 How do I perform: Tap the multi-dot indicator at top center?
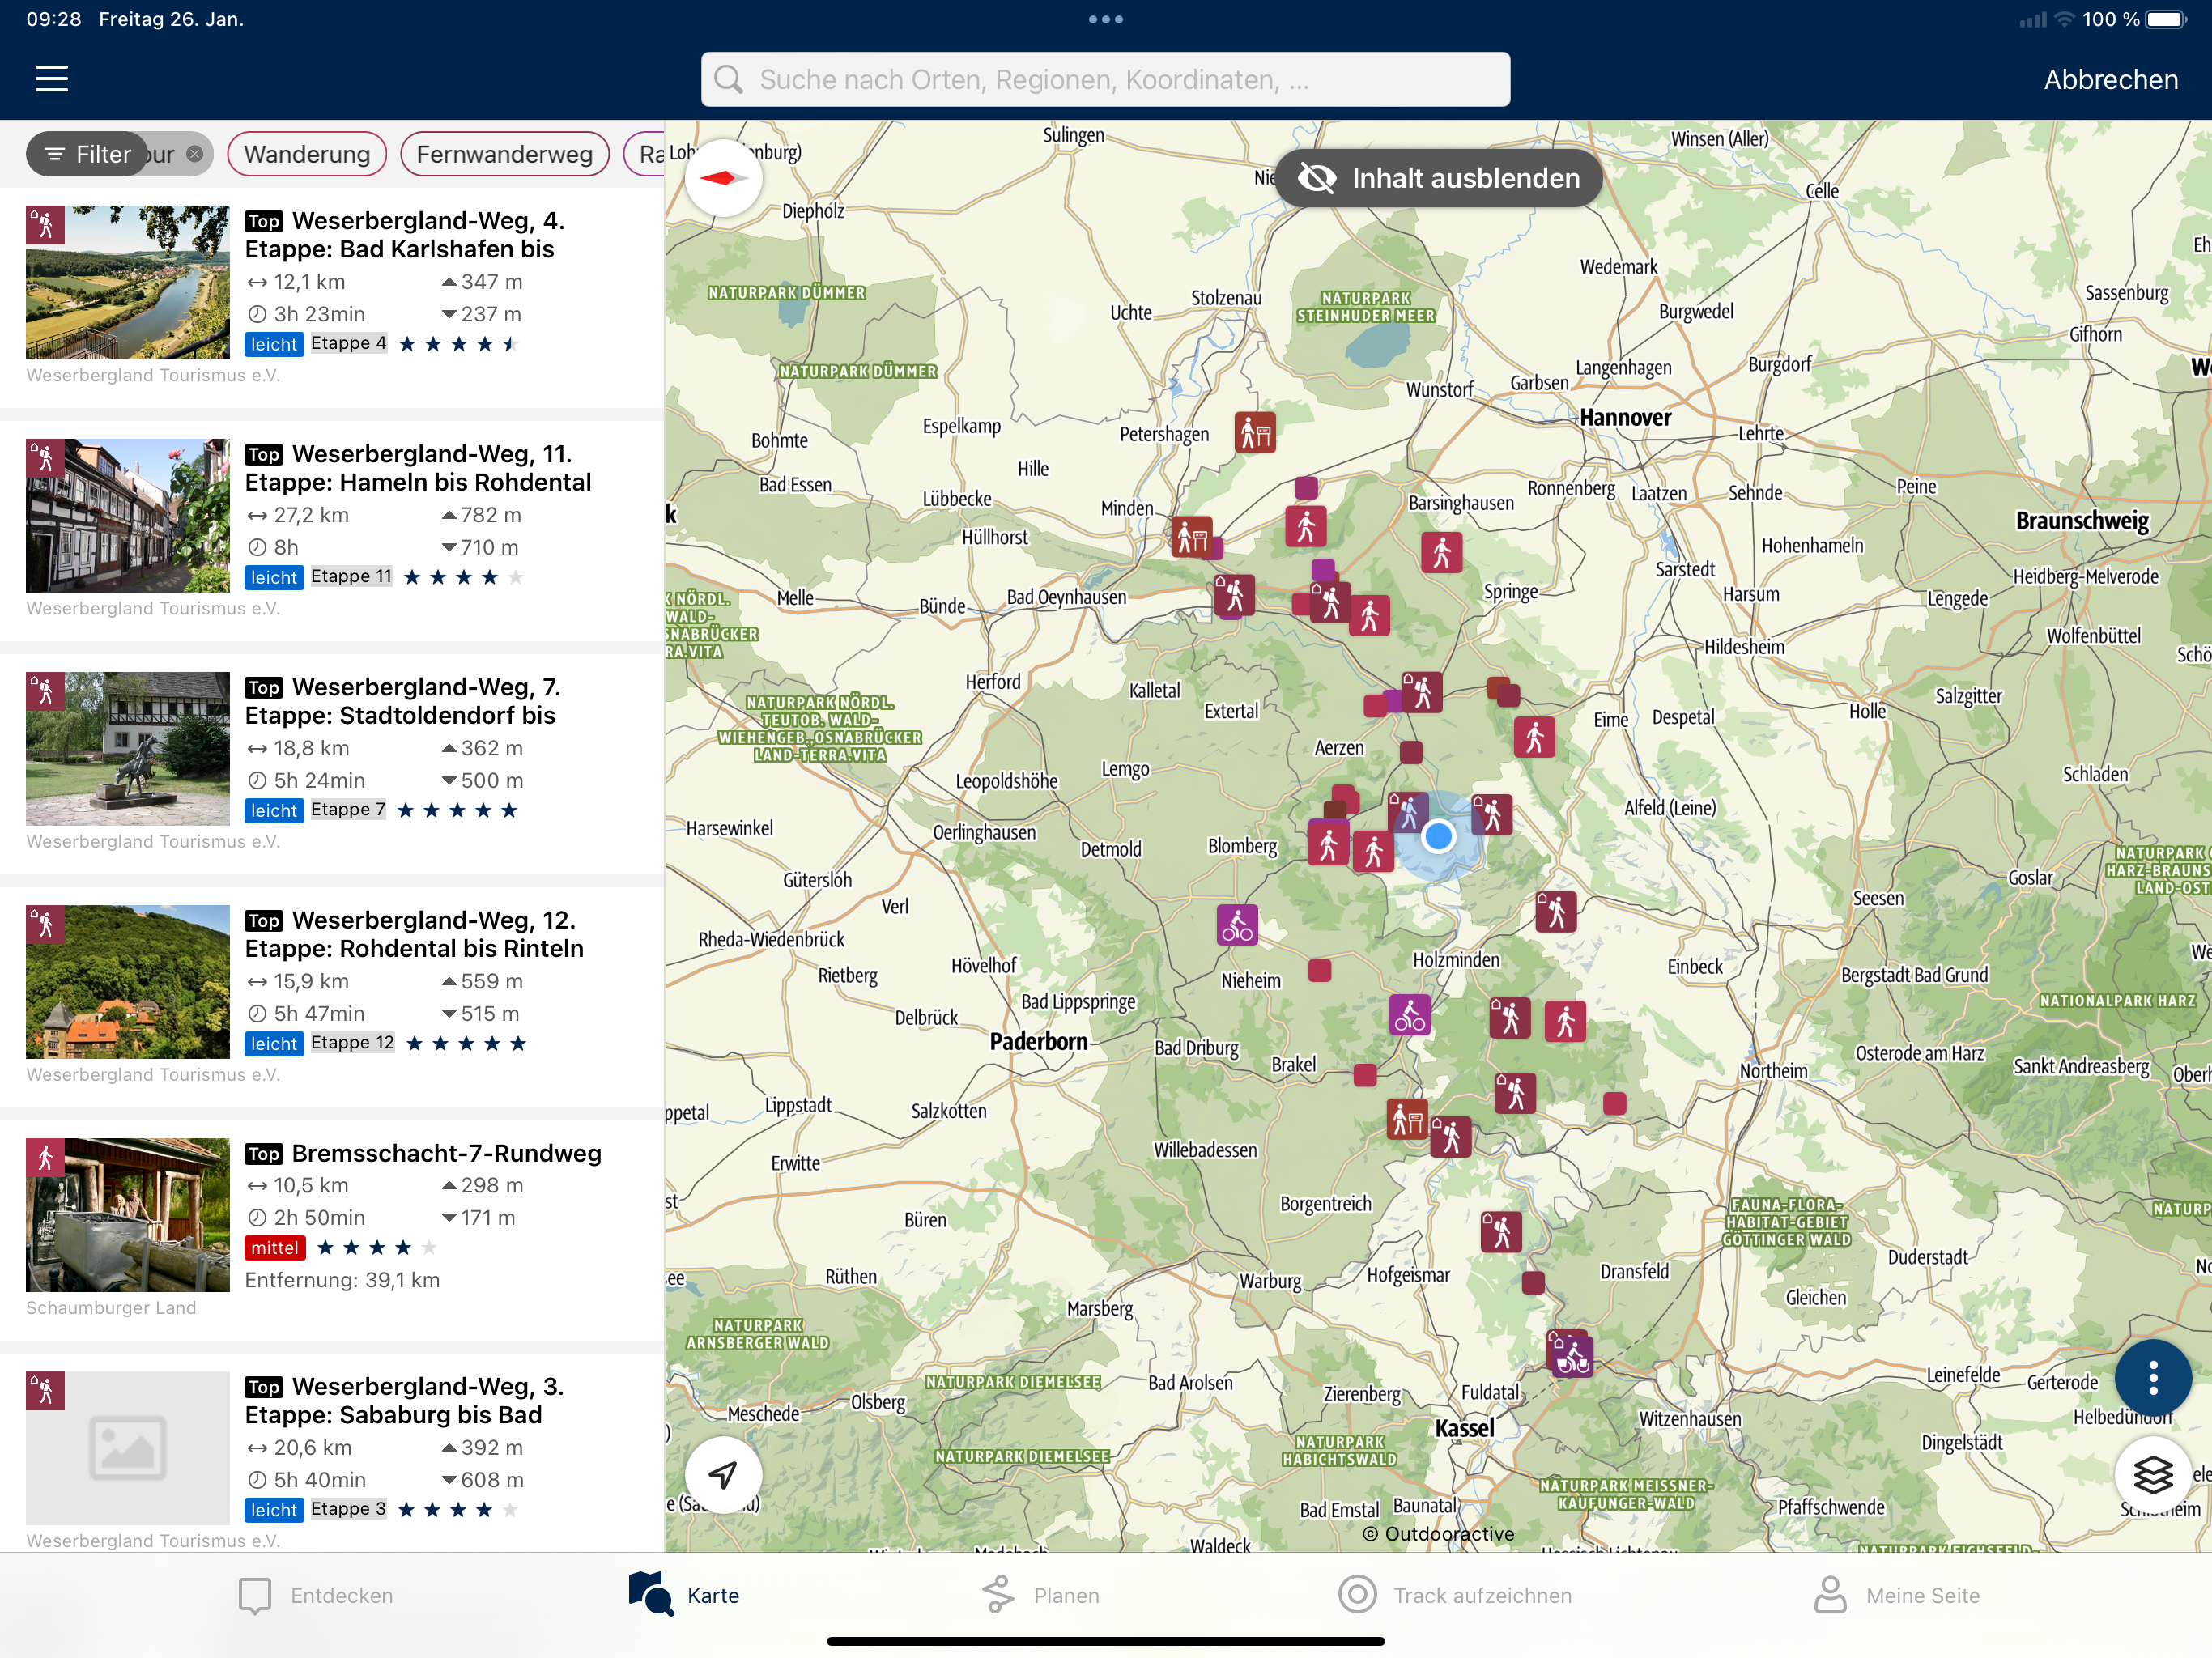(x=1106, y=19)
